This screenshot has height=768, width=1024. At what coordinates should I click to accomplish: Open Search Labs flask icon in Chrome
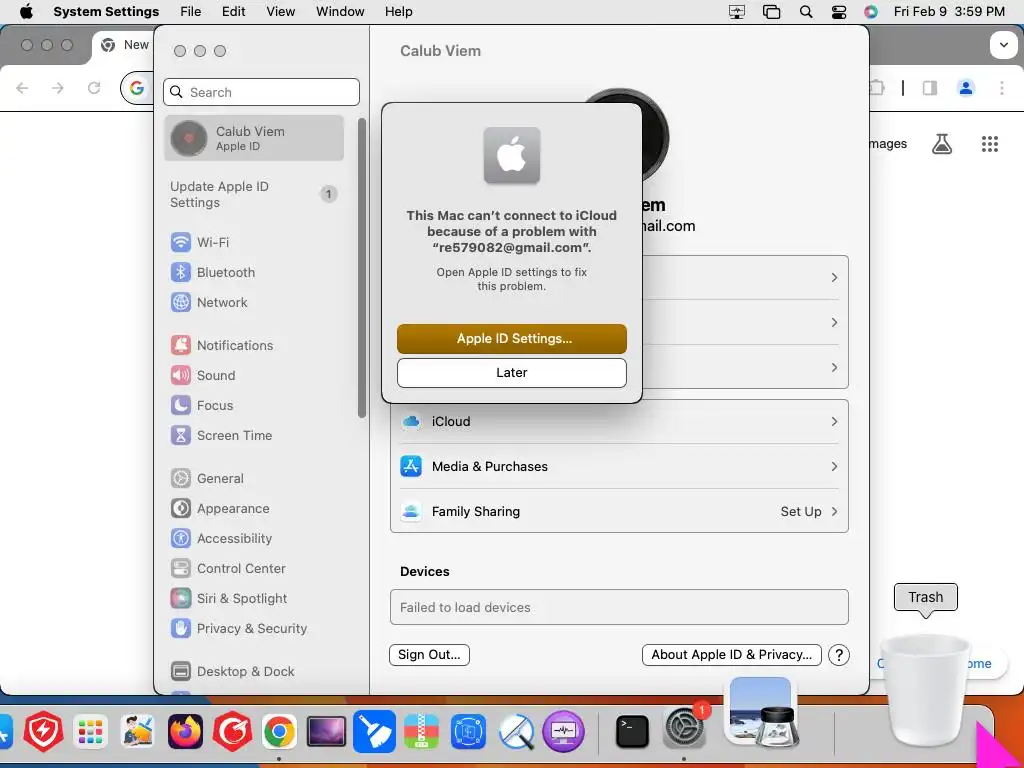942,144
